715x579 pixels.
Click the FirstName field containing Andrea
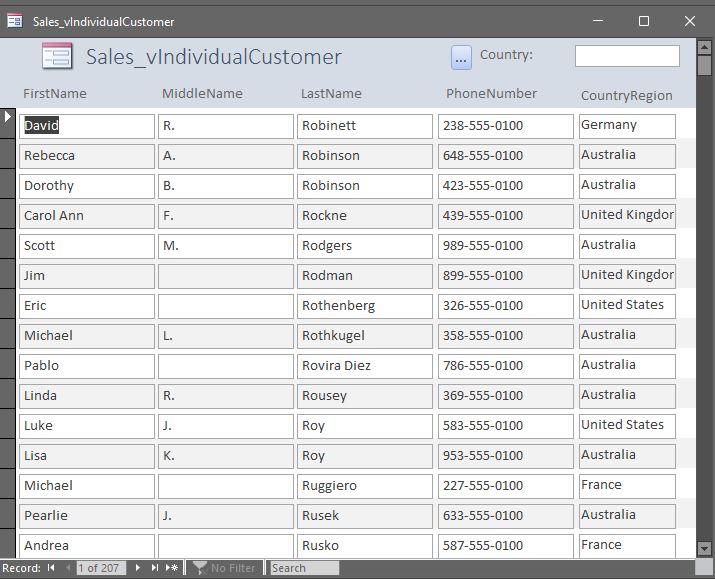pos(87,546)
